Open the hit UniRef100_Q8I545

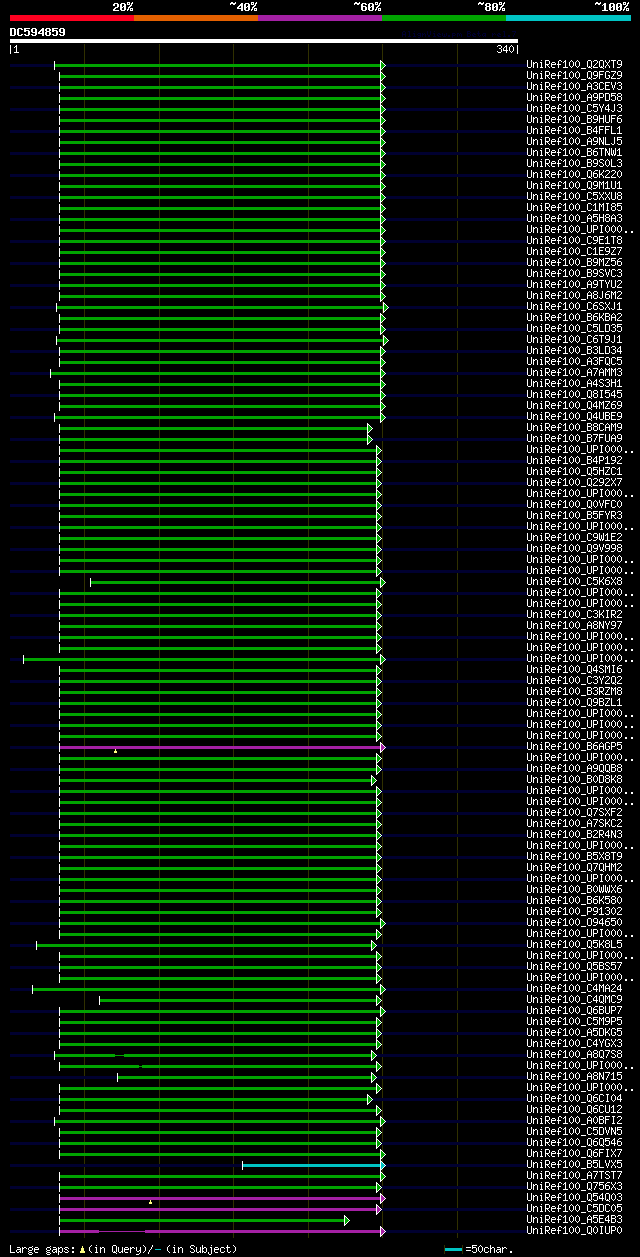pyautogui.click(x=574, y=394)
